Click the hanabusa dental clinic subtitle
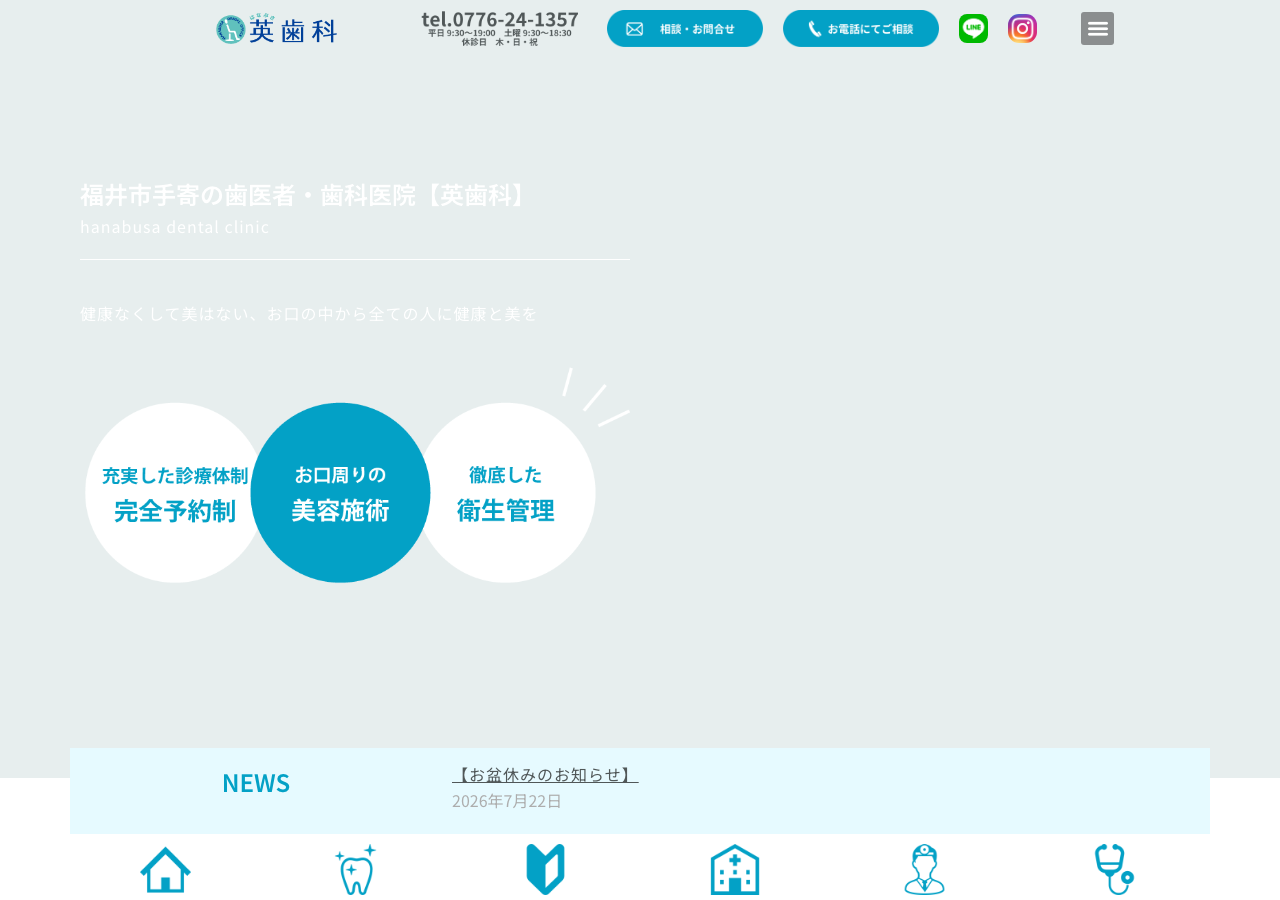 click(x=175, y=227)
